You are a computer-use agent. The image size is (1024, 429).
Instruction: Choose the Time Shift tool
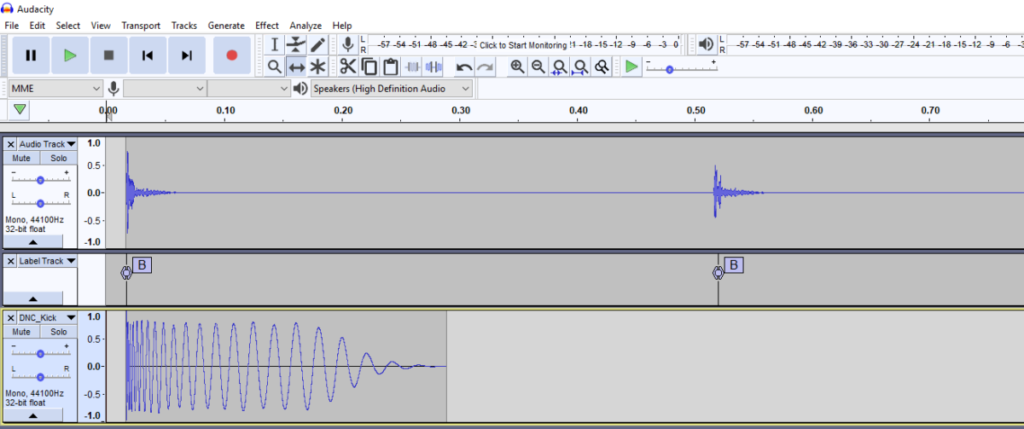pos(296,67)
